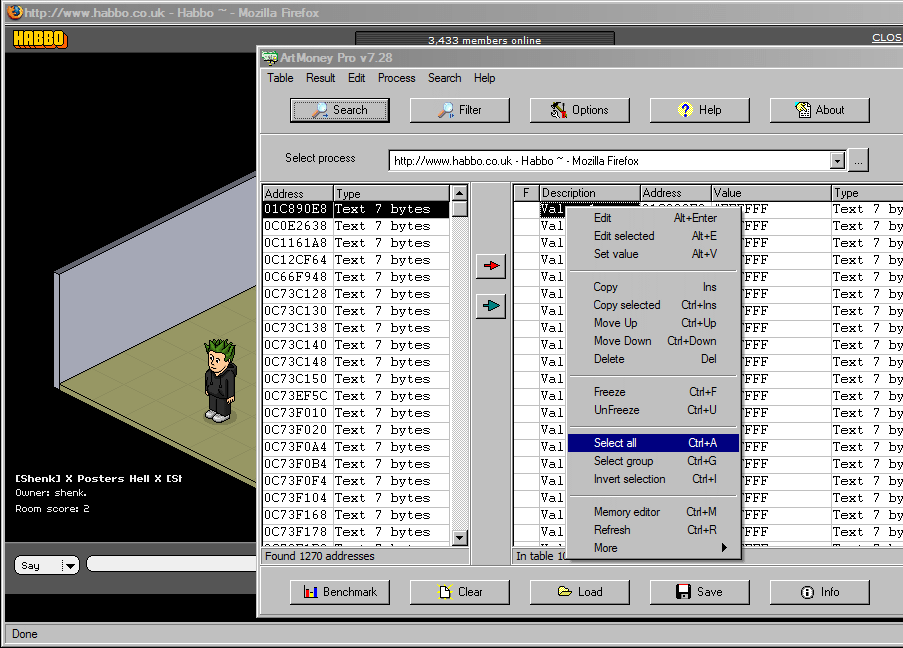Choose Select all in context menu
The width and height of the screenshot is (903, 648).
(654, 443)
